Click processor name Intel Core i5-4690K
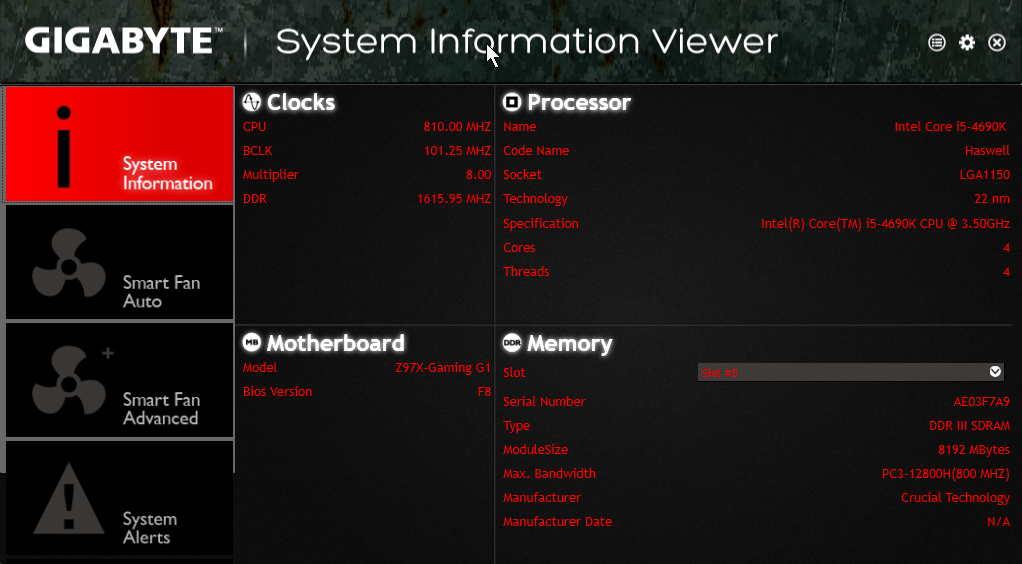This screenshot has height=564, width=1022. click(951, 126)
